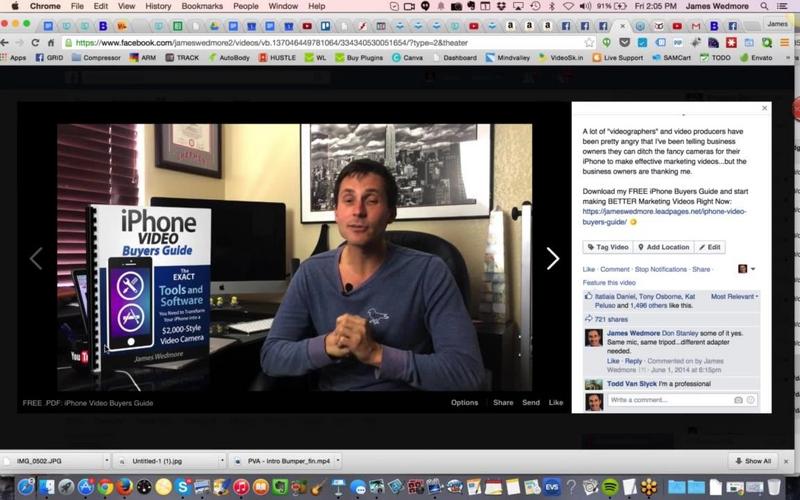800x500 pixels.
Task: Open the Apps bookmarks shortcut
Action: coord(13,58)
